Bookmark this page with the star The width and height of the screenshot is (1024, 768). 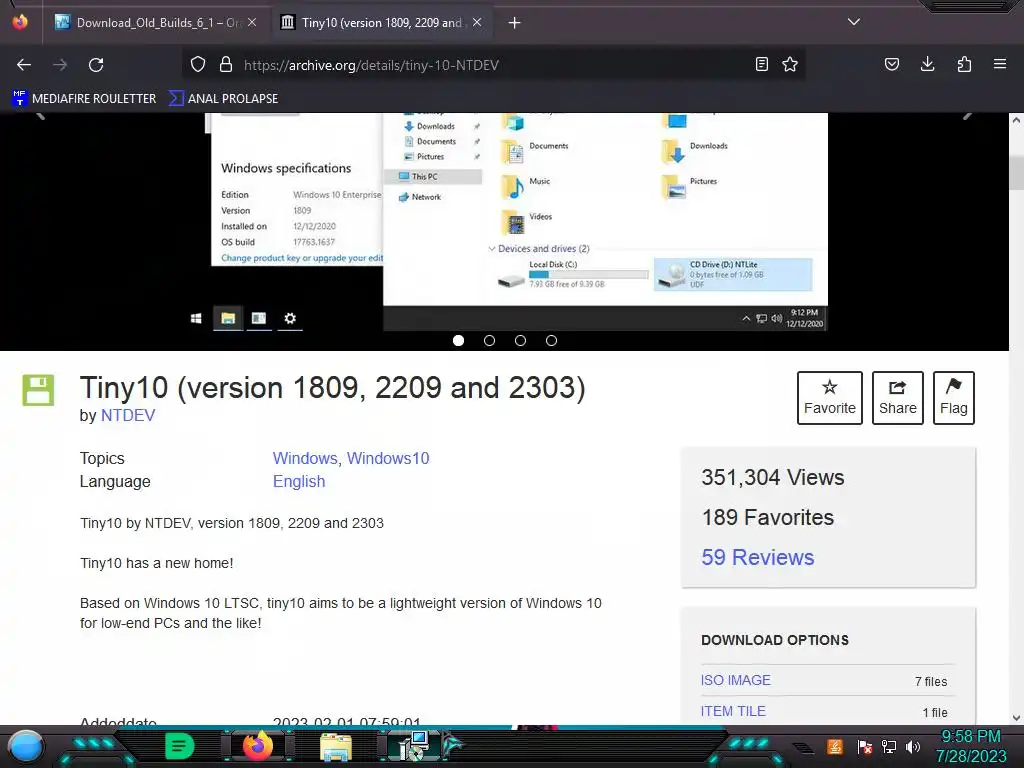[x=790, y=64]
